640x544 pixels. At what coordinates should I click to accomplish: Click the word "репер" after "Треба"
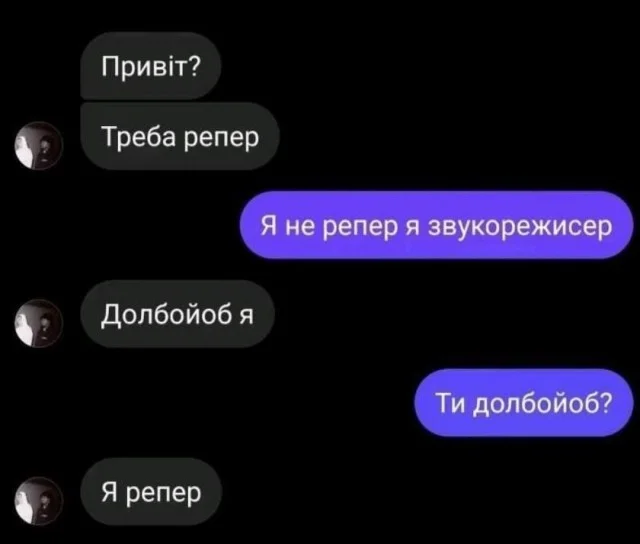click(x=222, y=140)
